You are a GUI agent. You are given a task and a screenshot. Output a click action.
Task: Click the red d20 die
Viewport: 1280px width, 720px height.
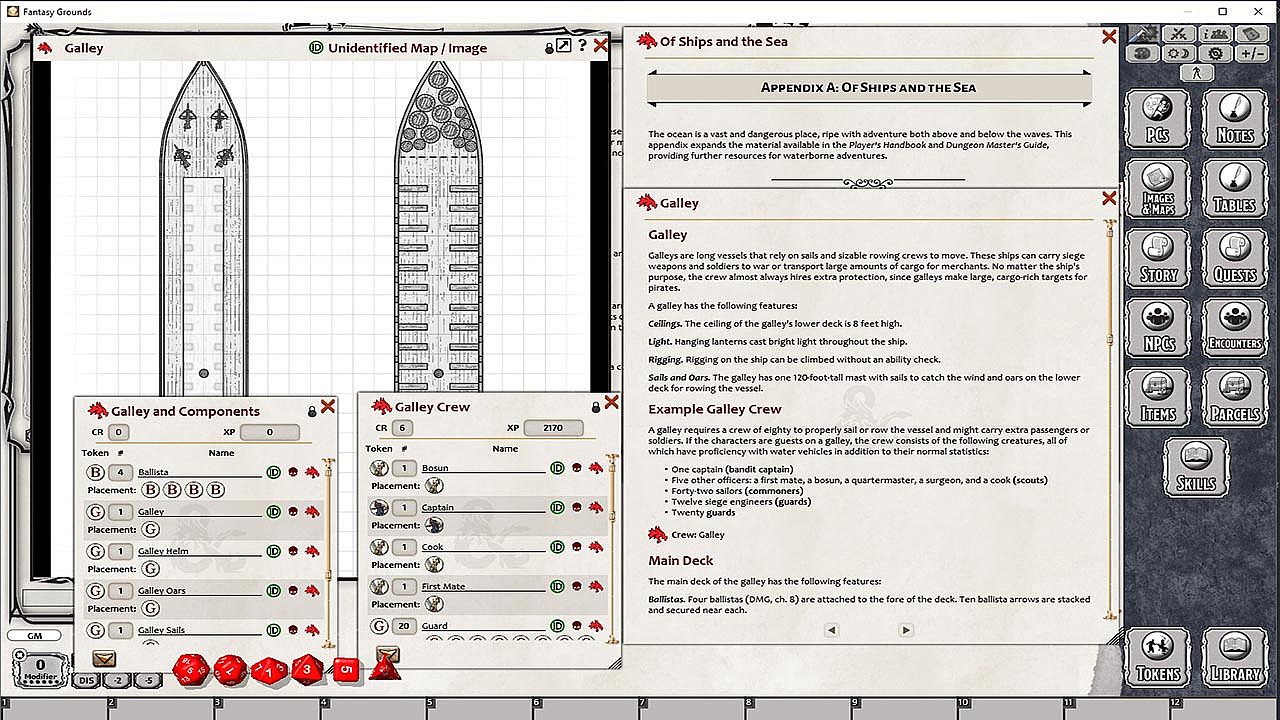click(x=191, y=671)
